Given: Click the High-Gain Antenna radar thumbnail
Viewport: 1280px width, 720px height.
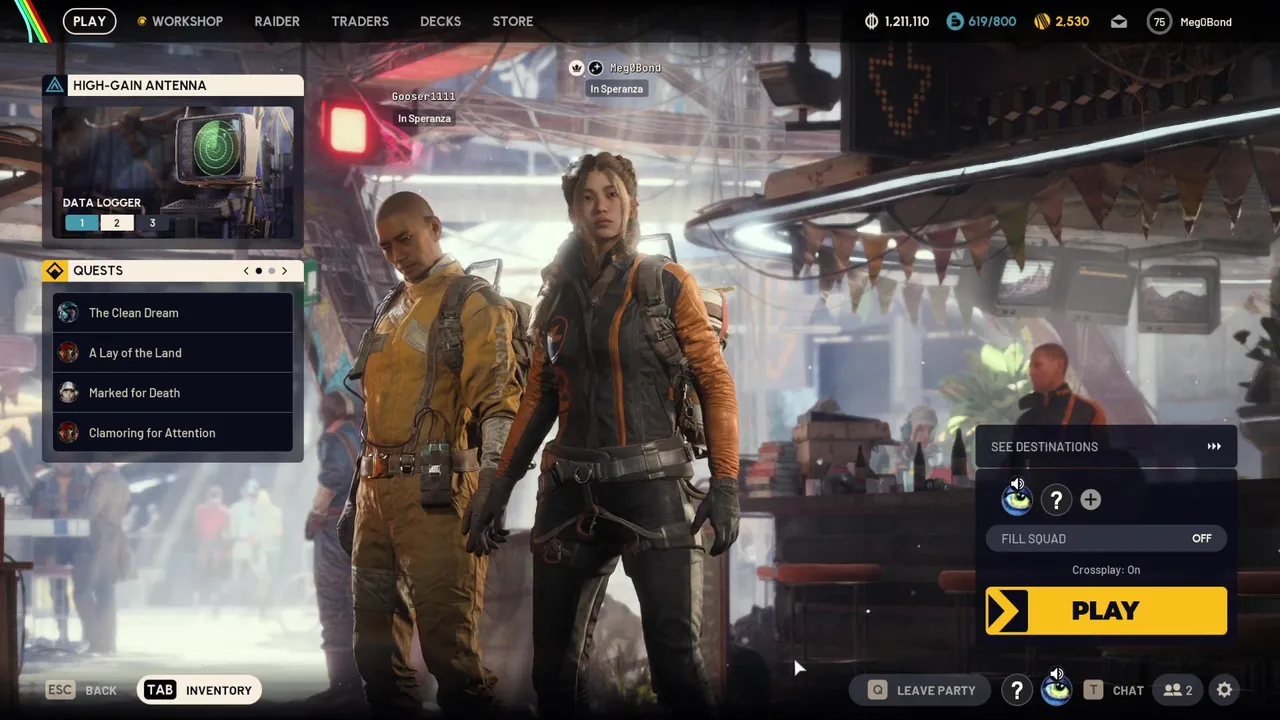Looking at the screenshot, I should (173, 172).
